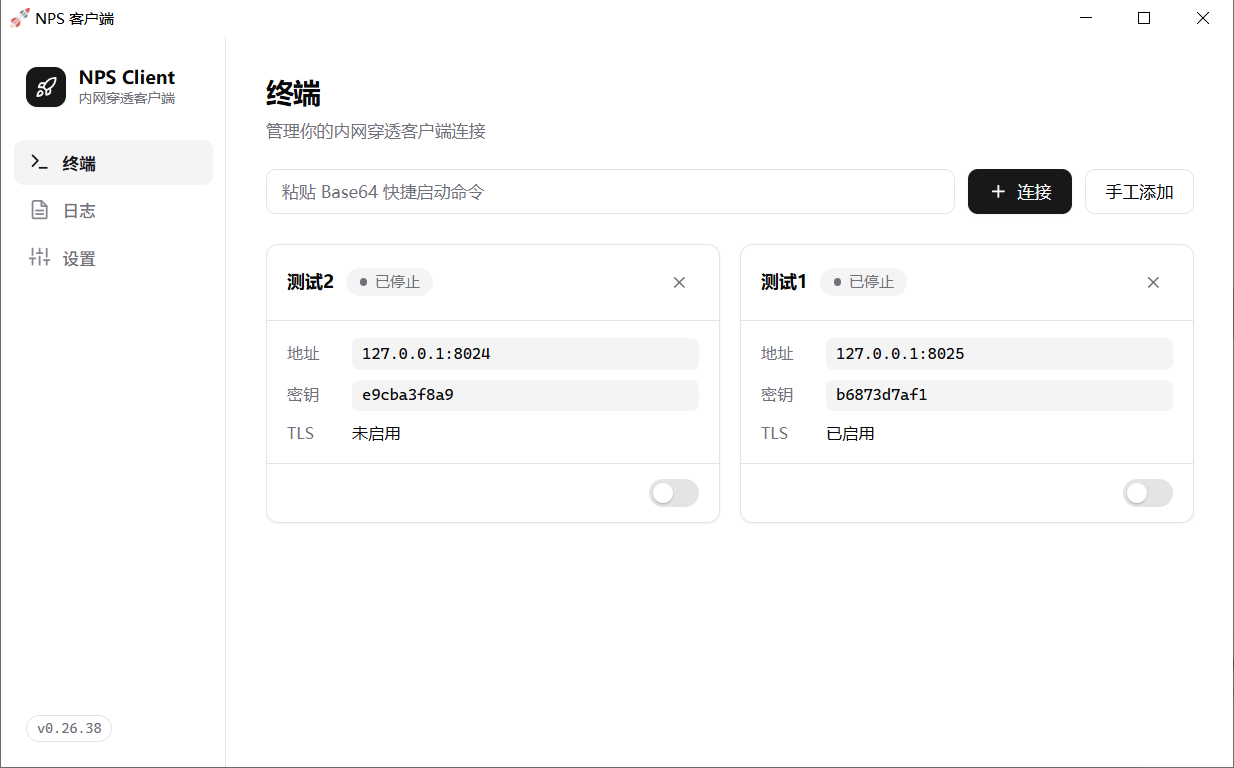Image resolution: width=1234 pixels, height=768 pixels.
Task: Click the 测试2 card title
Action: click(x=310, y=282)
